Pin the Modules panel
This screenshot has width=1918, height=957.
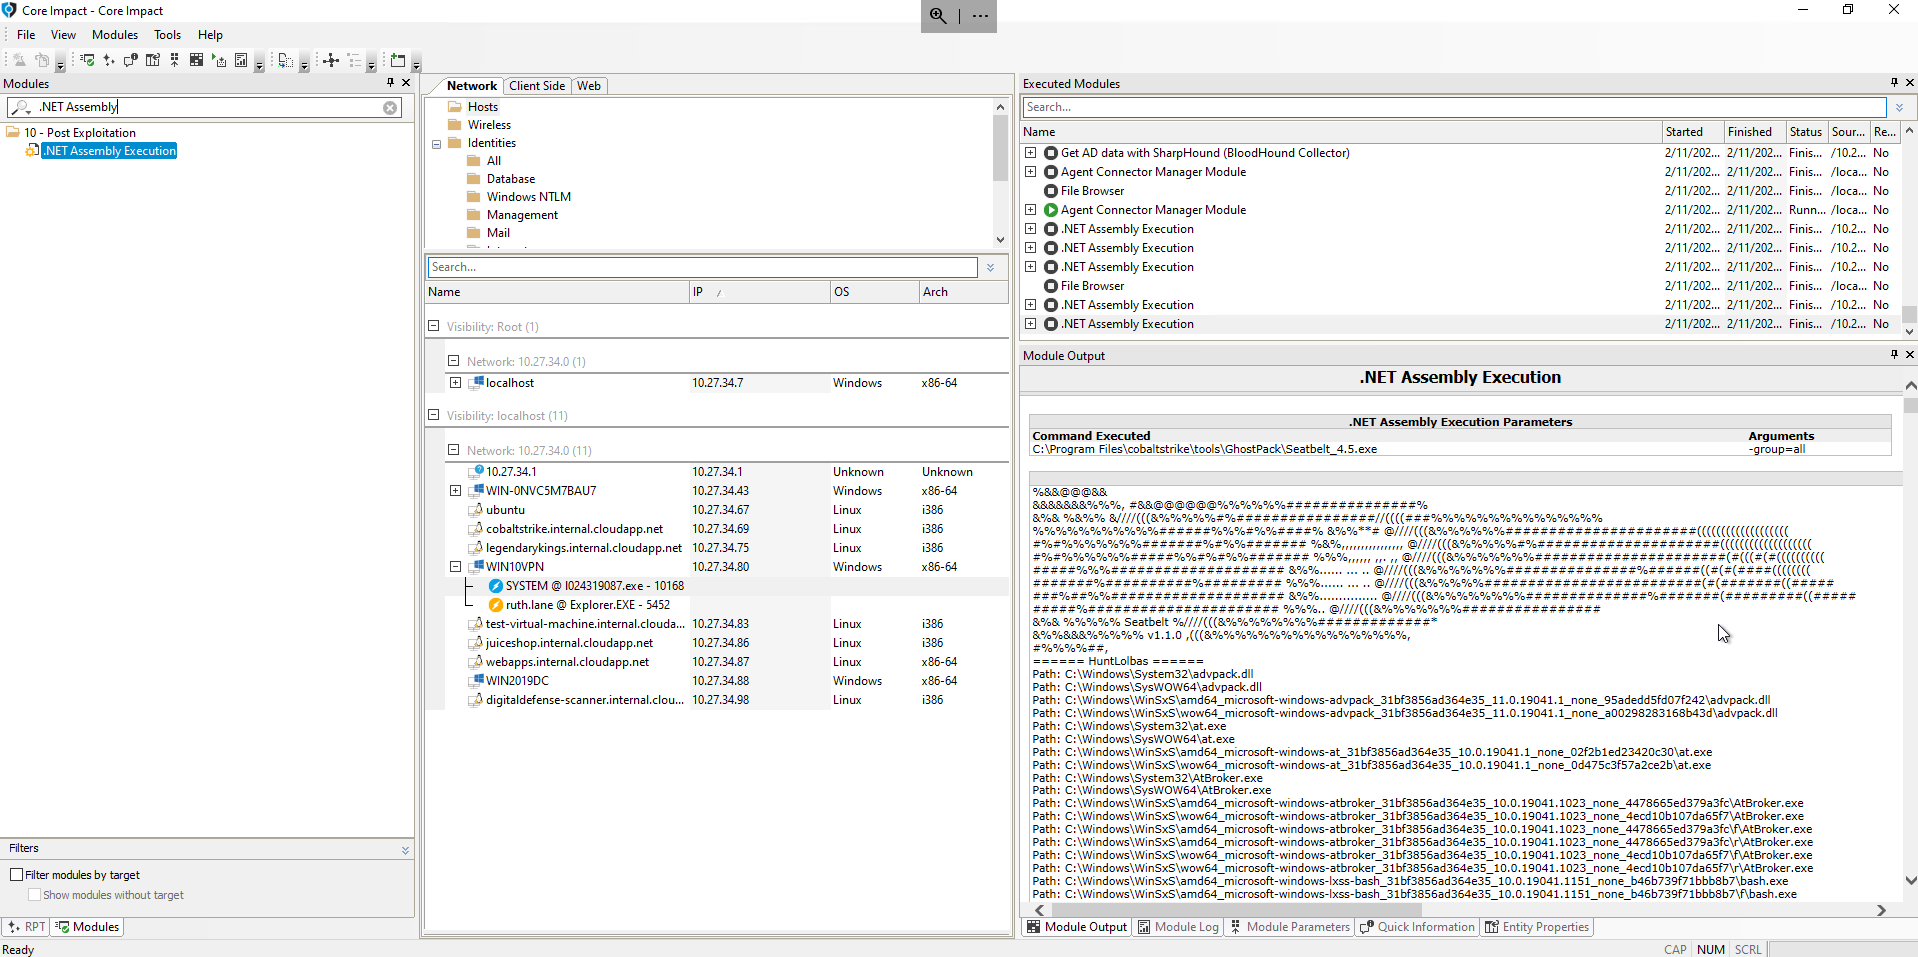coord(391,83)
